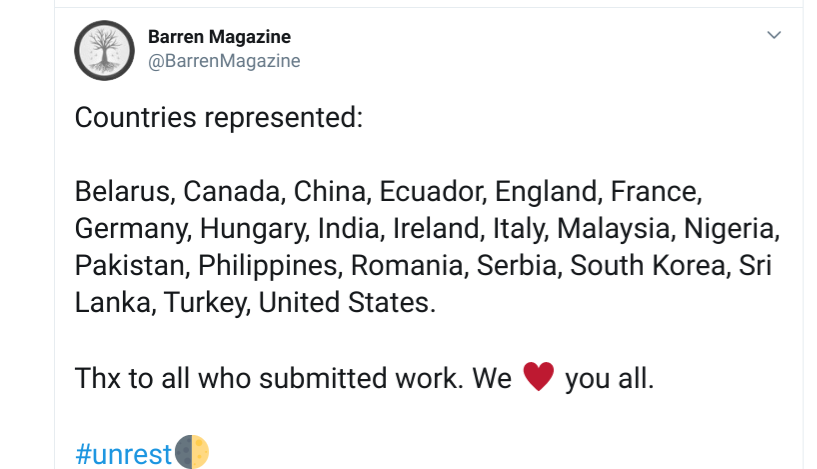The image size is (817, 469).
Task: Click the word "Turkey" in the list
Action: (212, 302)
